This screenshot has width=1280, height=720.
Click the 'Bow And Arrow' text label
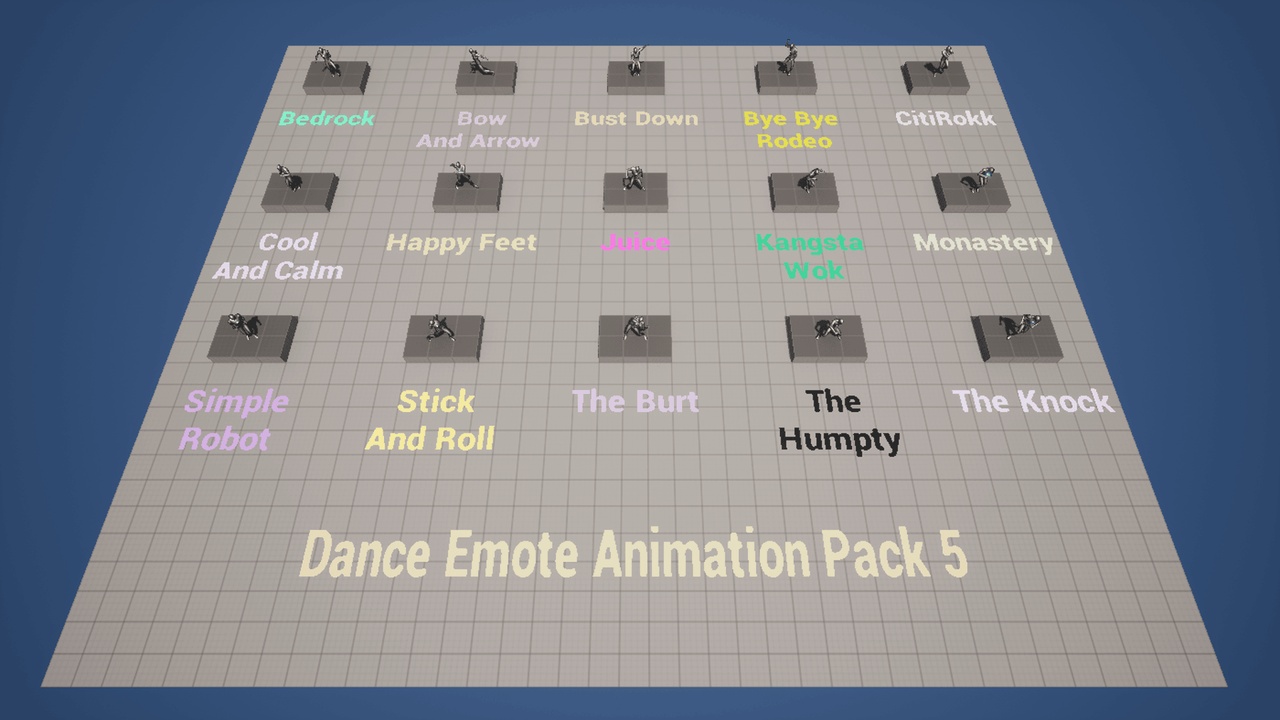coord(478,130)
